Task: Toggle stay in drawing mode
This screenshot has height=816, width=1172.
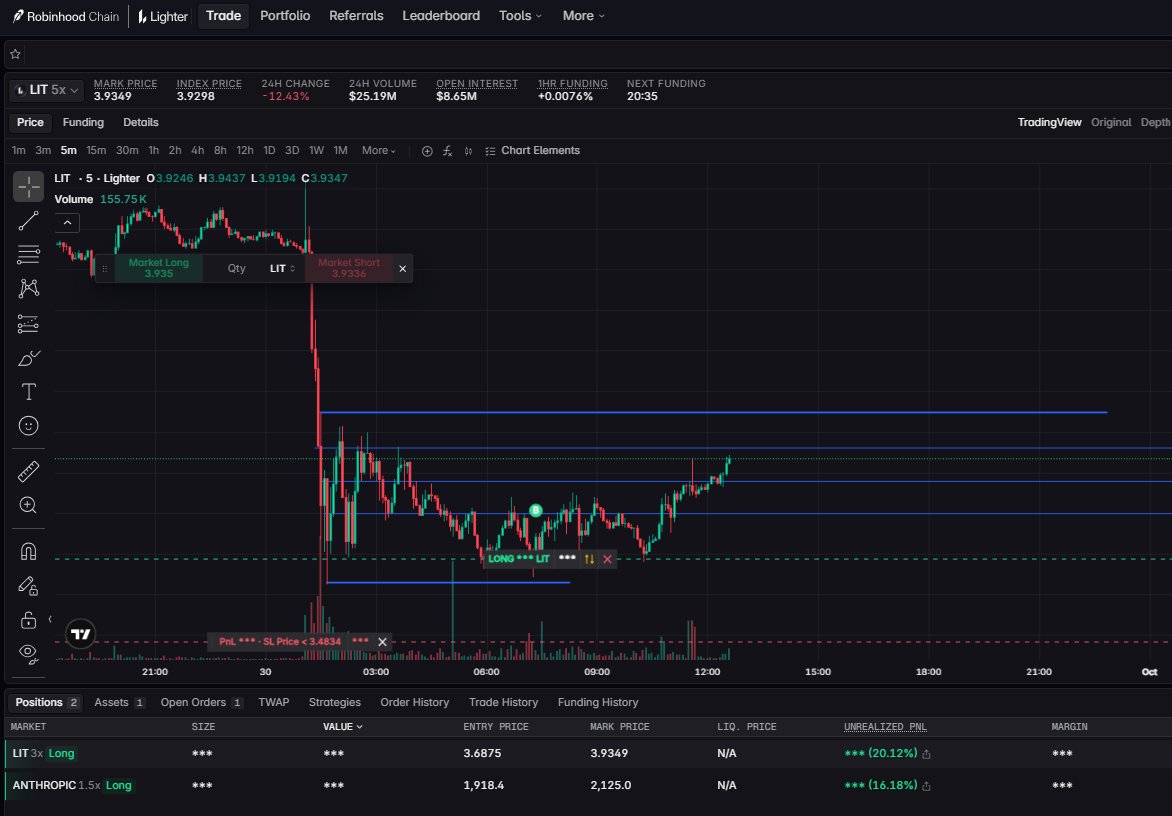Action: click(x=28, y=586)
